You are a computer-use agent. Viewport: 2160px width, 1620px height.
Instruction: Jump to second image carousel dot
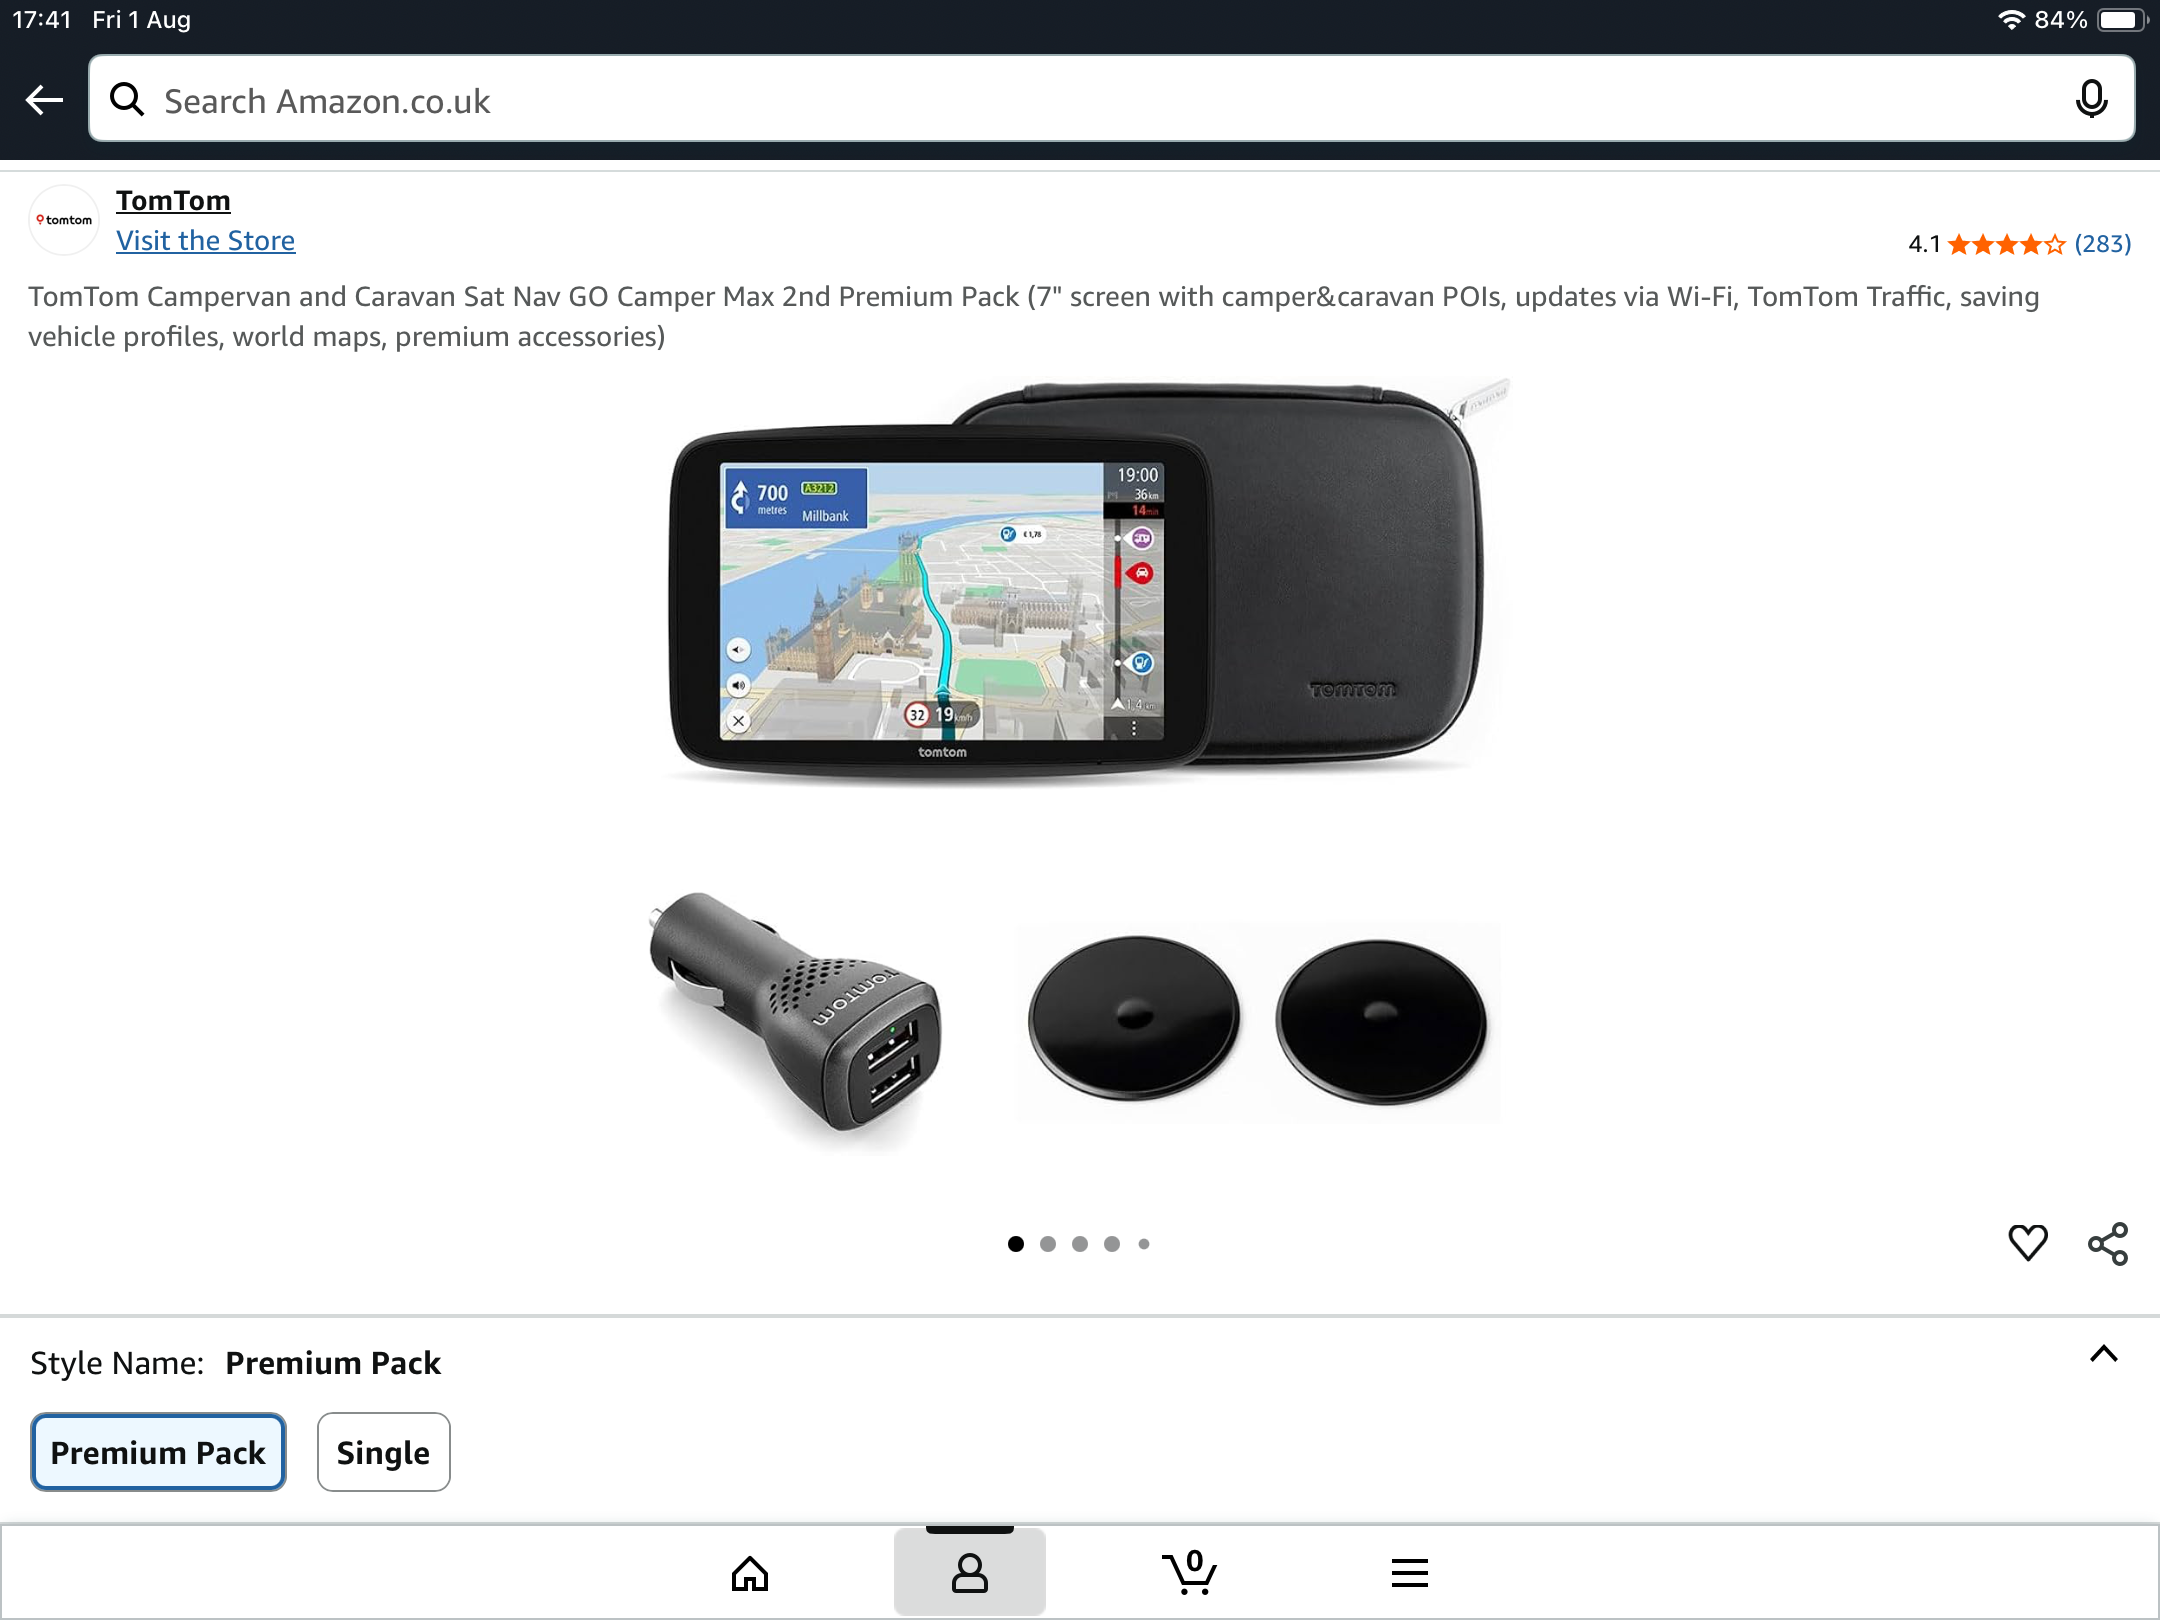(1048, 1244)
